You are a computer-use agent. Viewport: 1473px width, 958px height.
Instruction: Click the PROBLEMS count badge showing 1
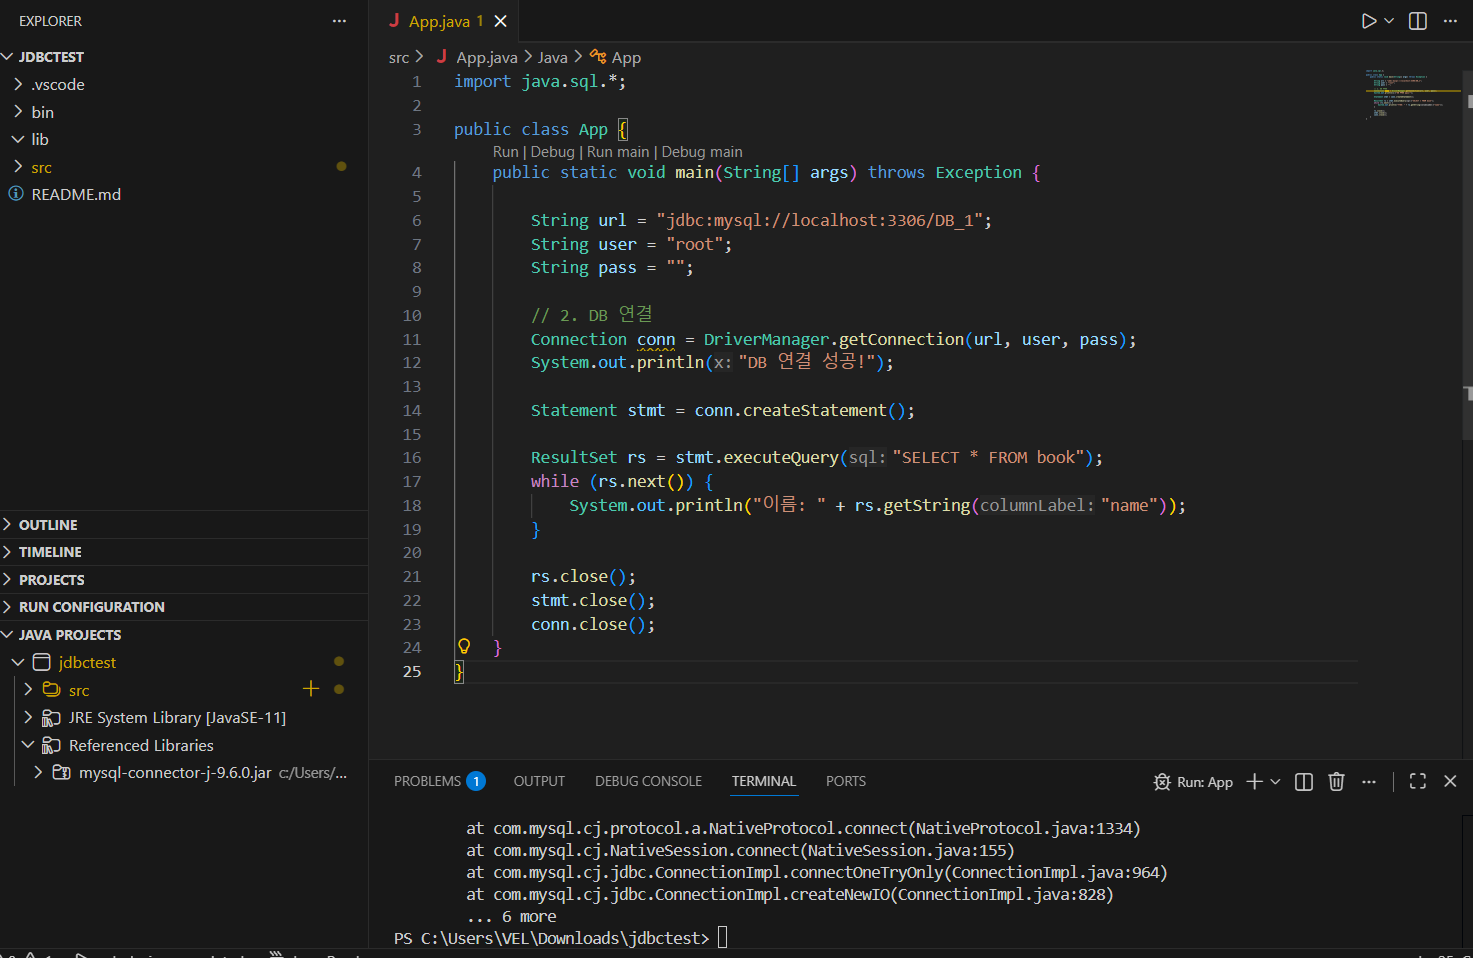pos(476,781)
